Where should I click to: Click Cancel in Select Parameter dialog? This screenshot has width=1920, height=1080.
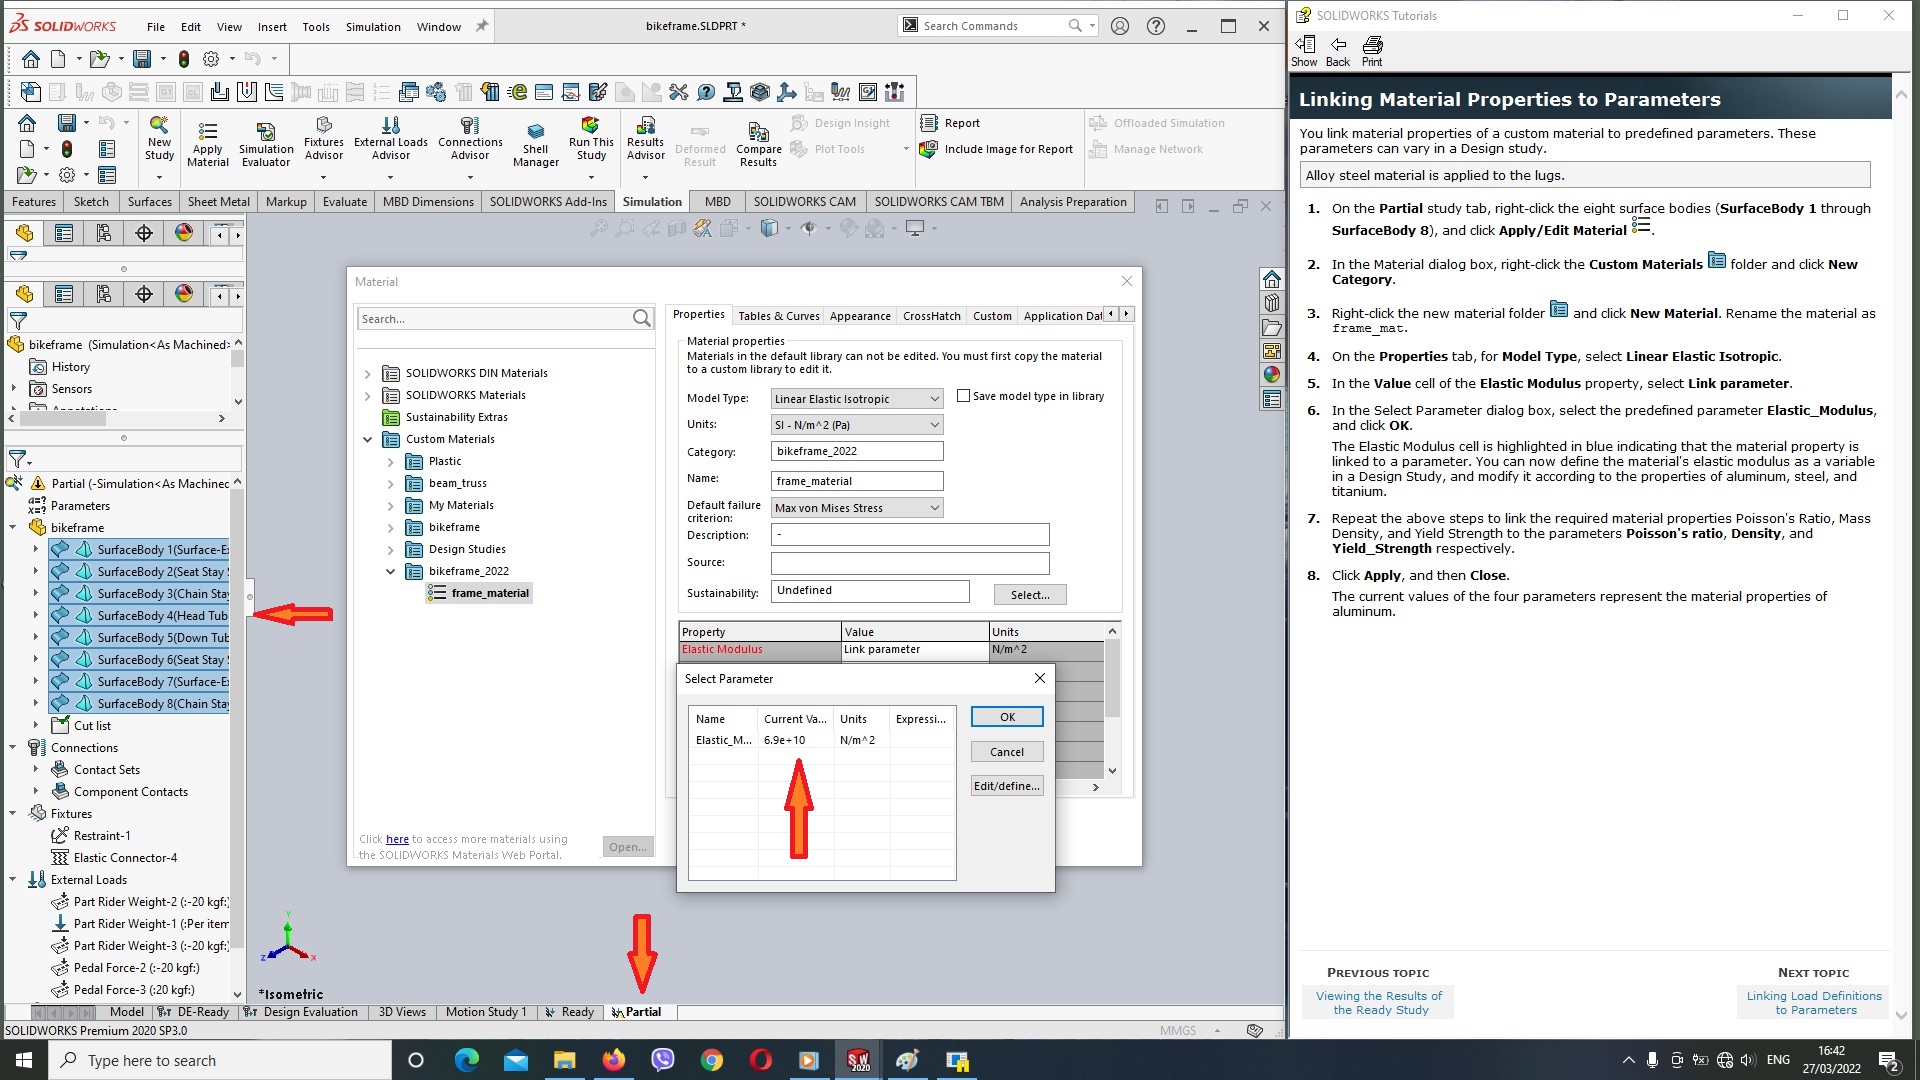1007,752
